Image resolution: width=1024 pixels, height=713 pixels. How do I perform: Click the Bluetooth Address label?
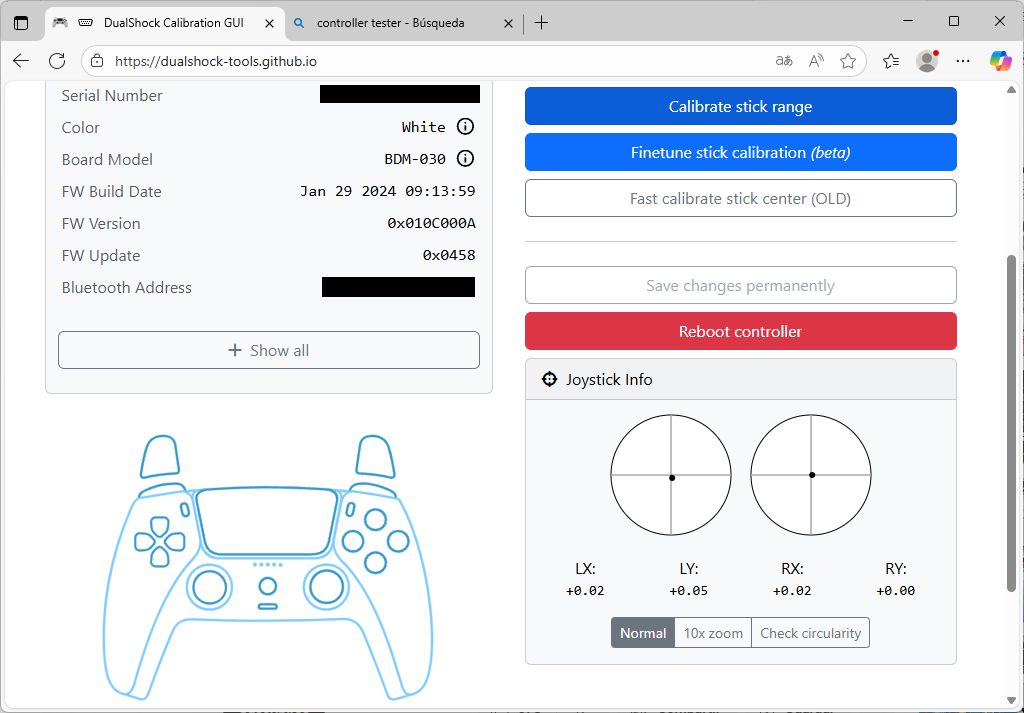tap(127, 287)
